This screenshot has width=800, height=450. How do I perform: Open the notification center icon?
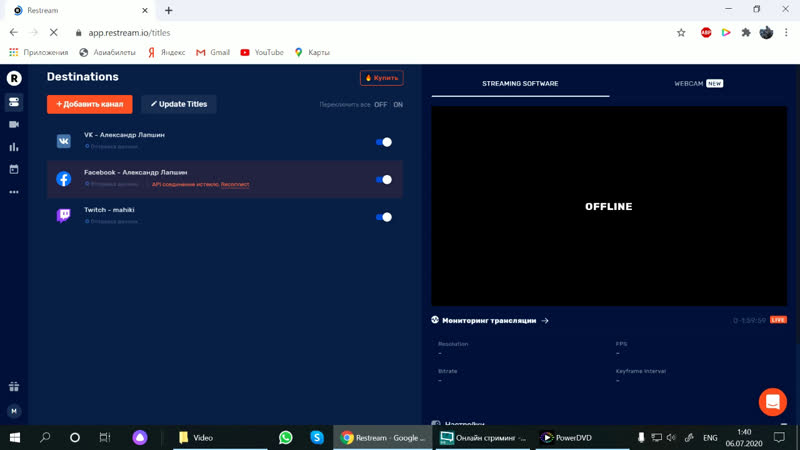[x=779, y=438]
